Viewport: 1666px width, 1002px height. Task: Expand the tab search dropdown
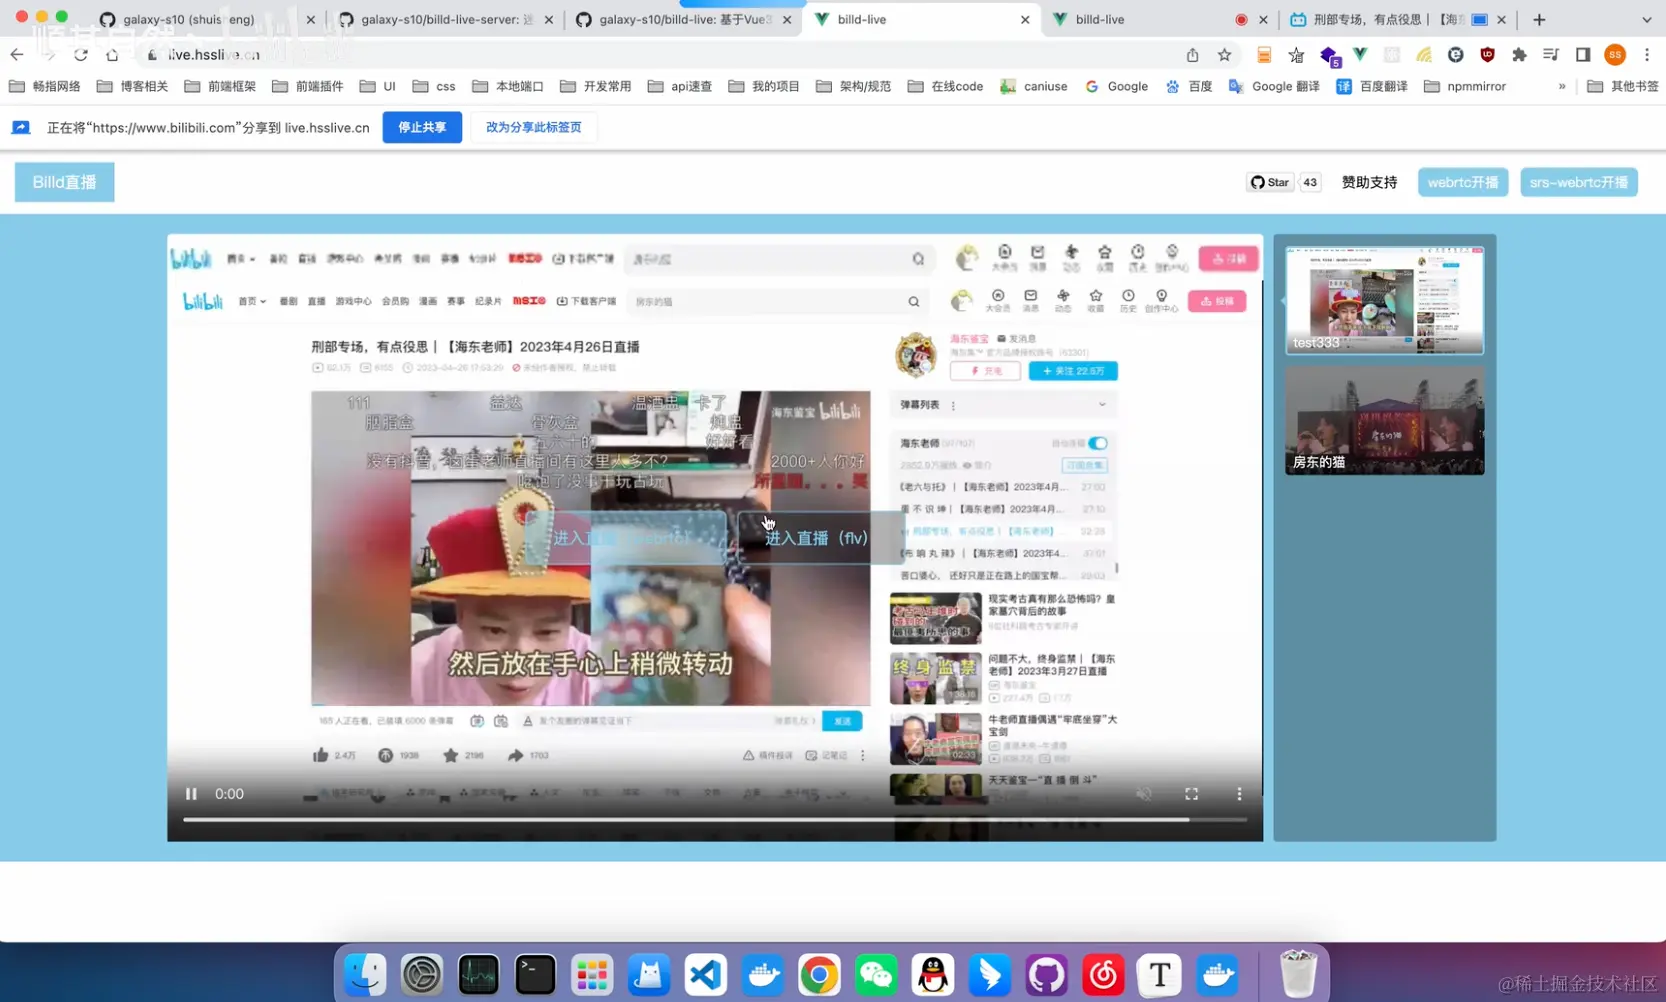tap(1646, 19)
